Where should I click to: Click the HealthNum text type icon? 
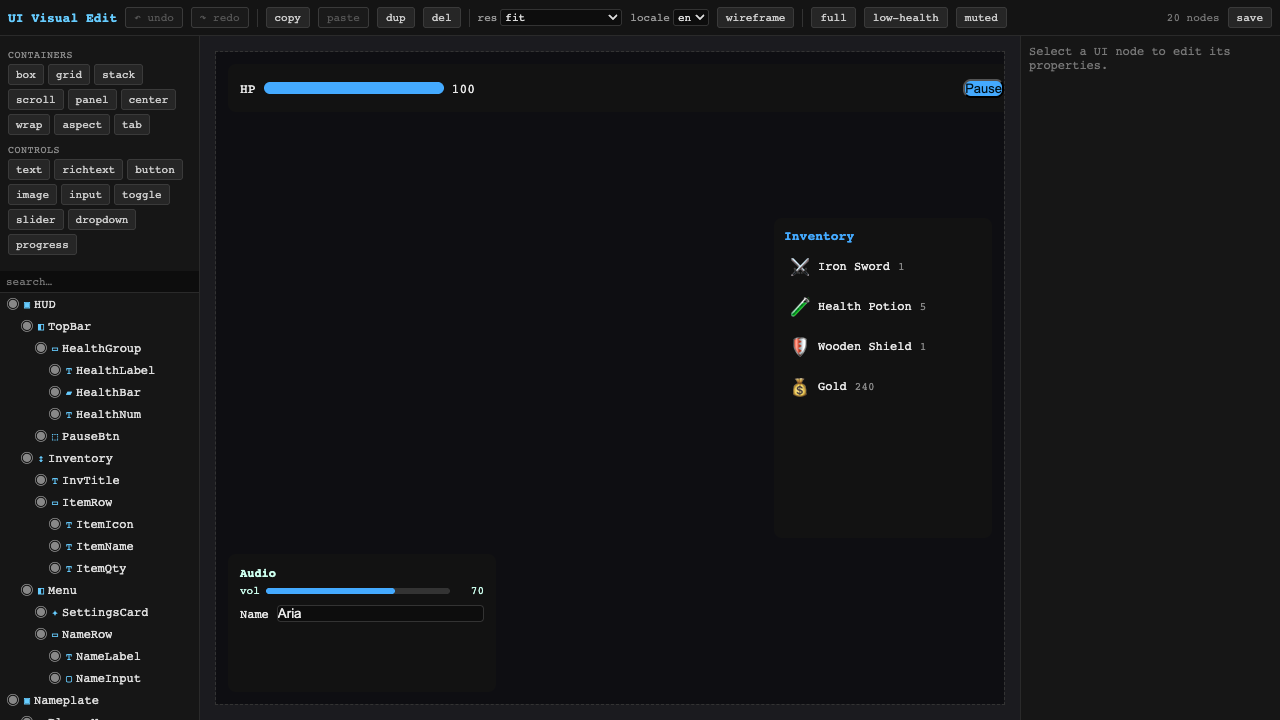tap(69, 415)
